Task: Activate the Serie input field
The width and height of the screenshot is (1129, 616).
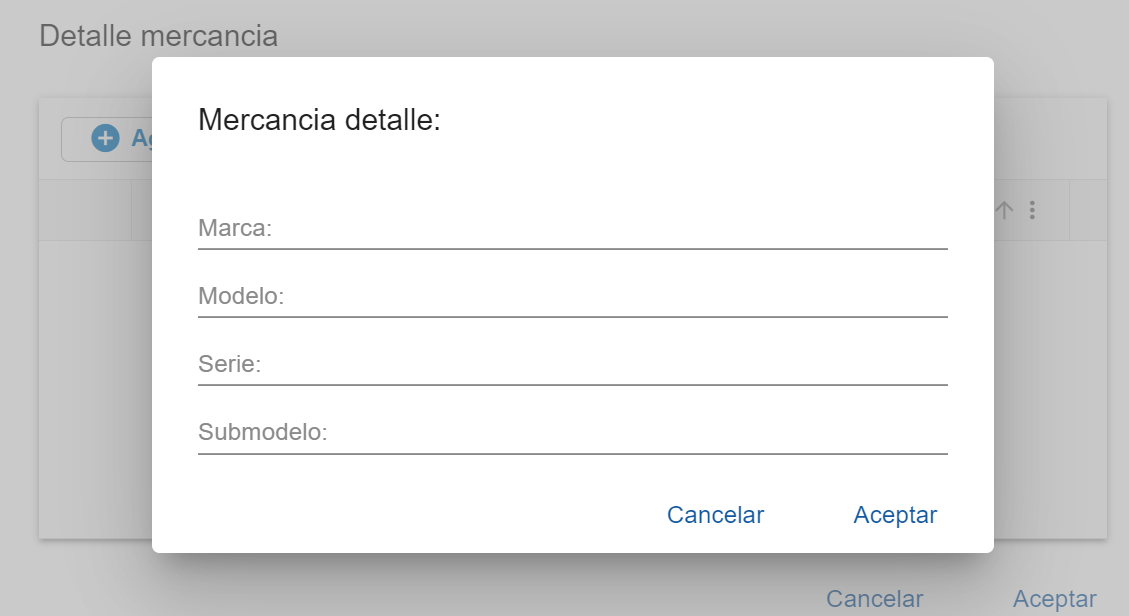Action: point(572,364)
